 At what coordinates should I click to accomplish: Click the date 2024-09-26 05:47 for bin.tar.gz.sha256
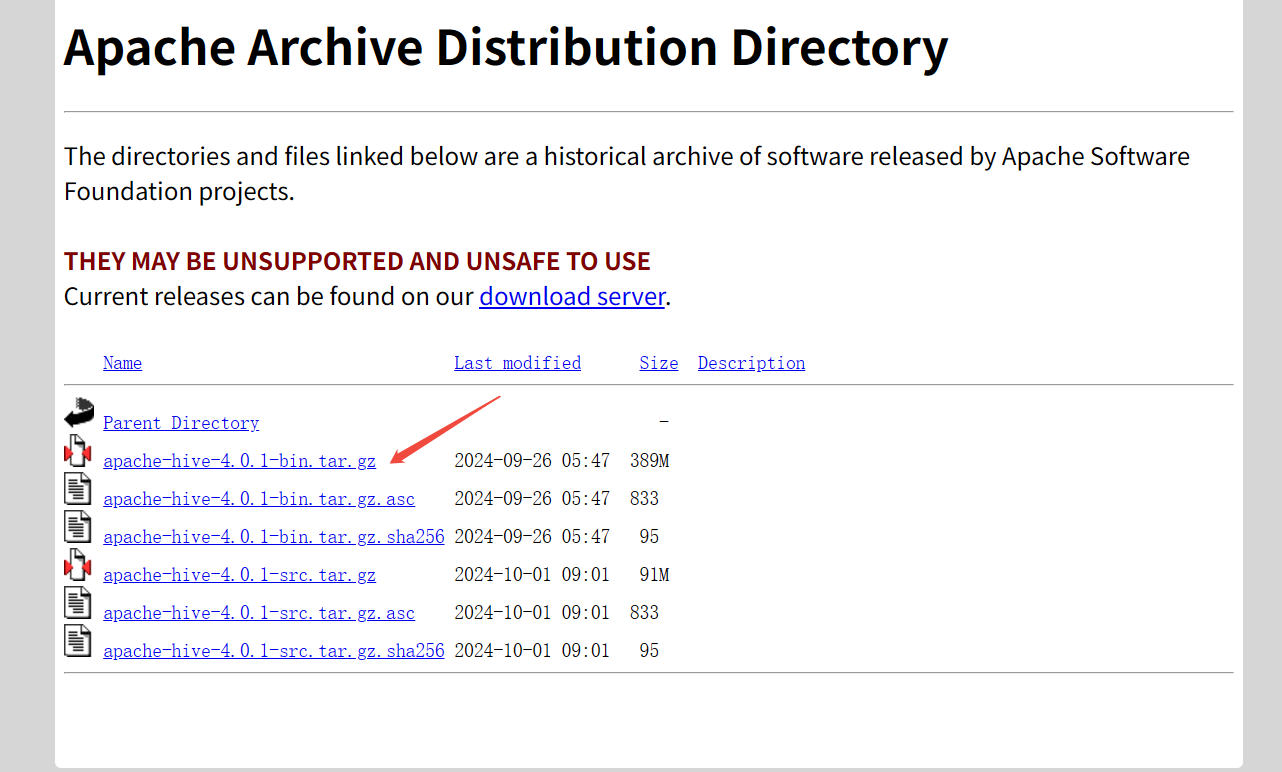tap(532, 537)
